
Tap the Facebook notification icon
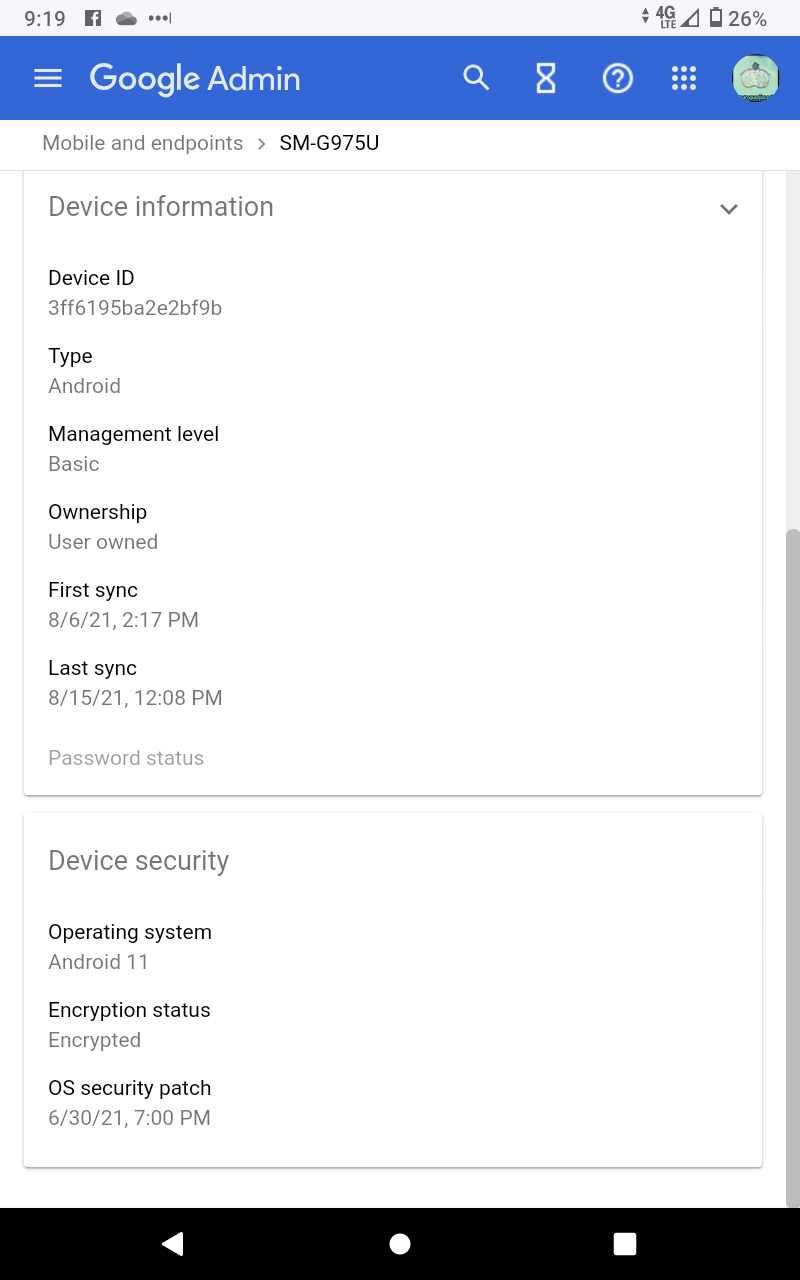coord(93,18)
